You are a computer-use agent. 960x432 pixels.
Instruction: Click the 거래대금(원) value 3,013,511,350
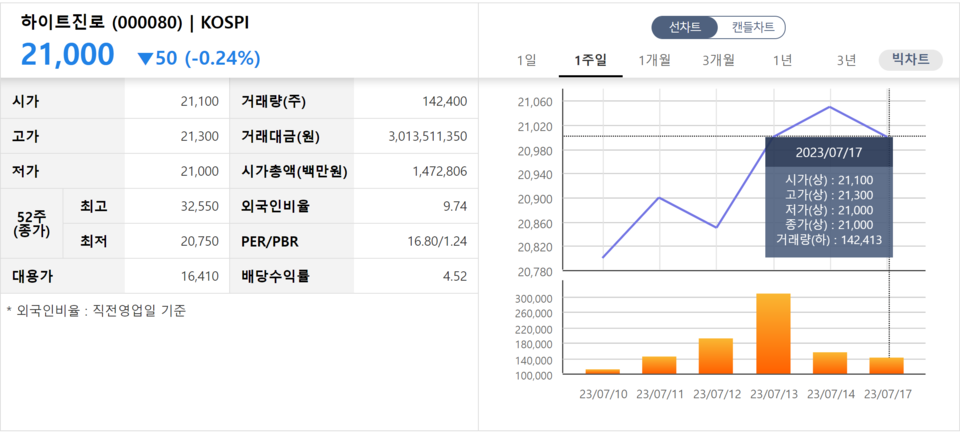point(428,136)
